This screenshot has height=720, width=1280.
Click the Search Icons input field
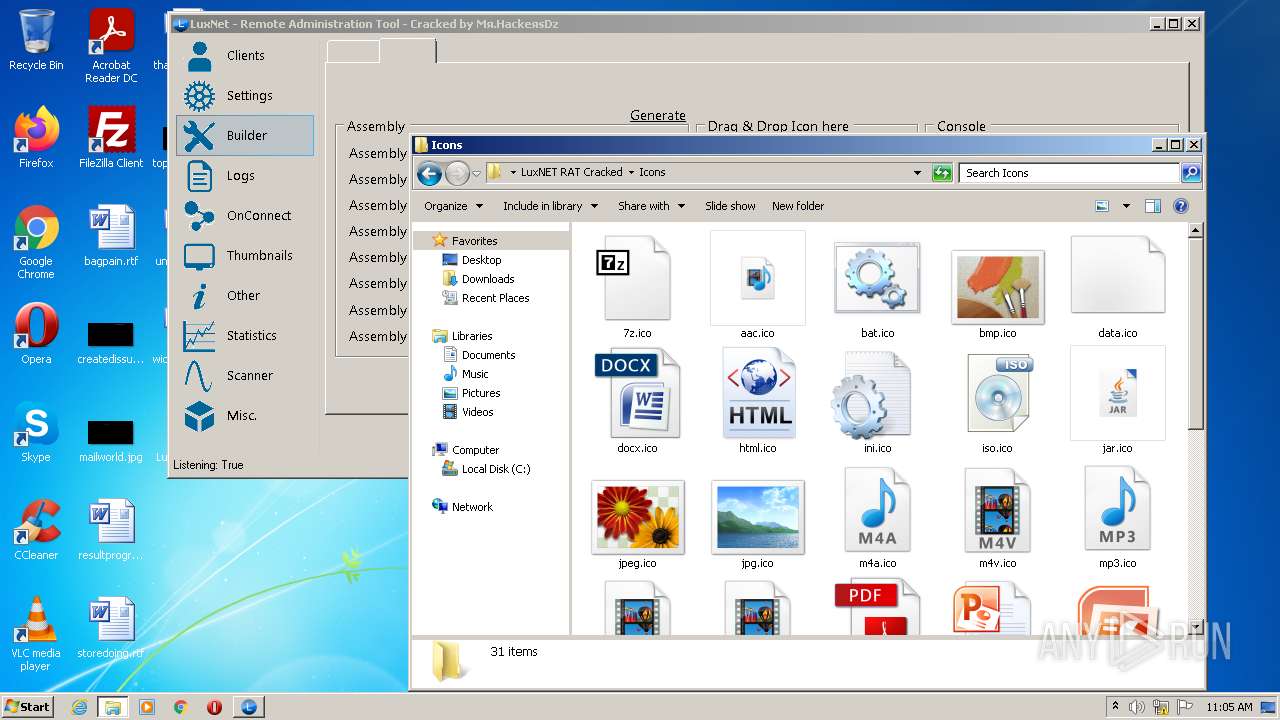click(1069, 173)
